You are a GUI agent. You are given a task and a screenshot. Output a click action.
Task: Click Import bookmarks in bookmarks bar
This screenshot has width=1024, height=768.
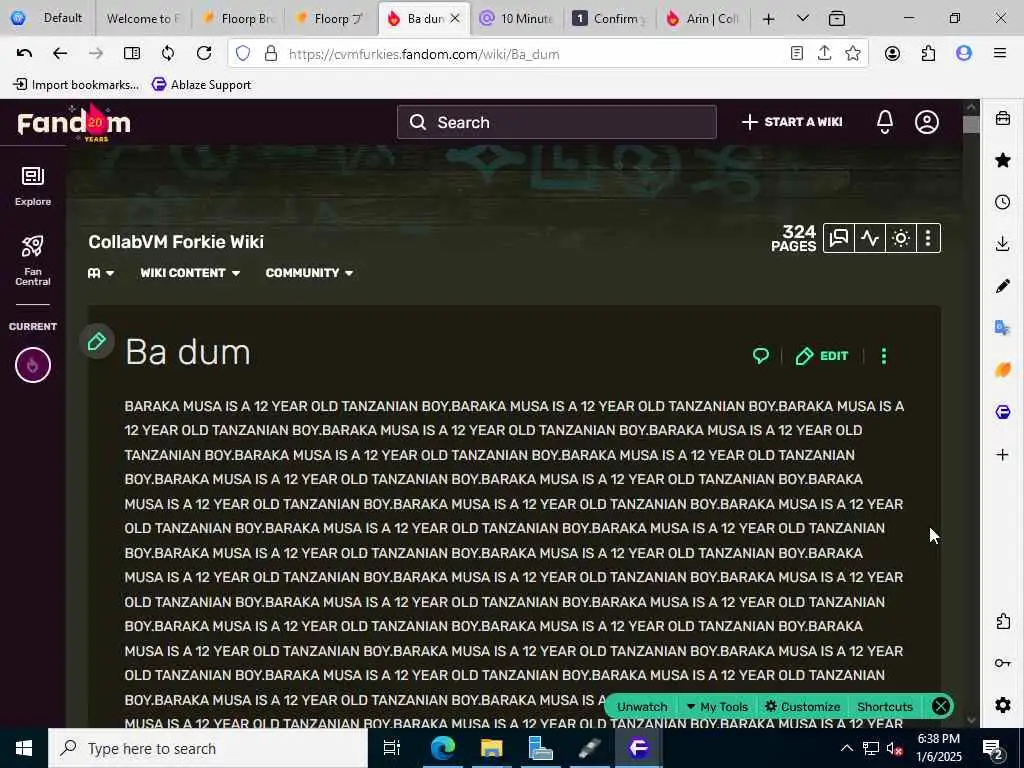(76, 84)
